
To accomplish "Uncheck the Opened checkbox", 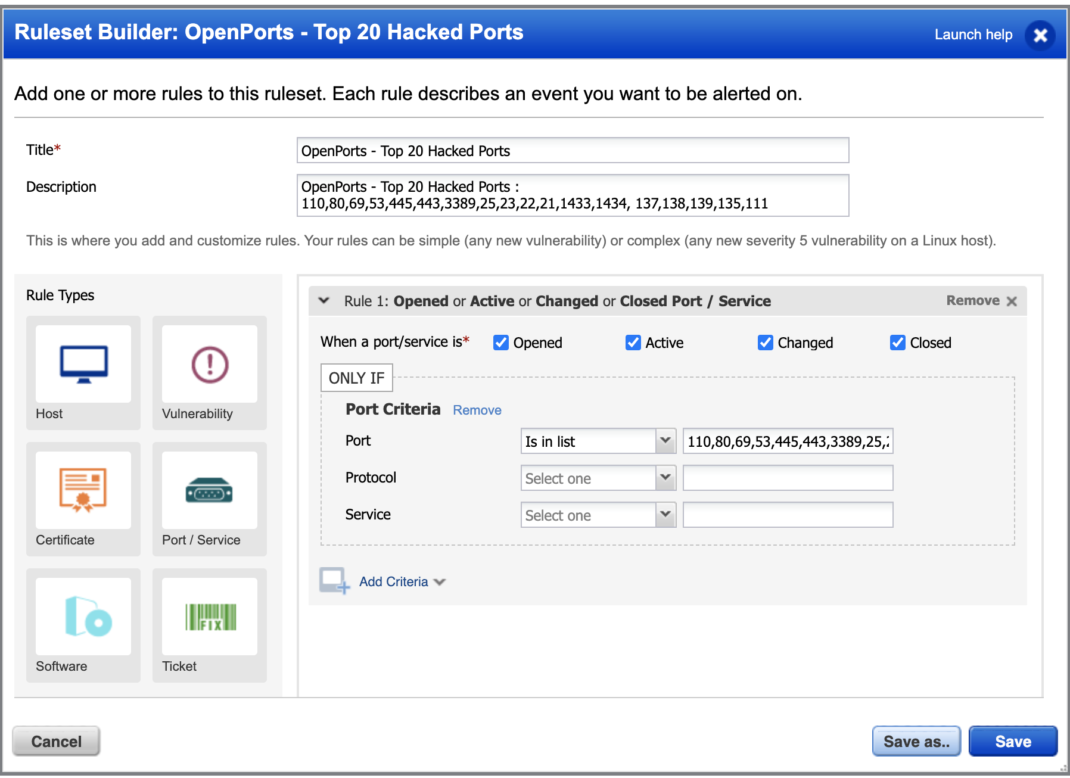I will click(x=502, y=343).
